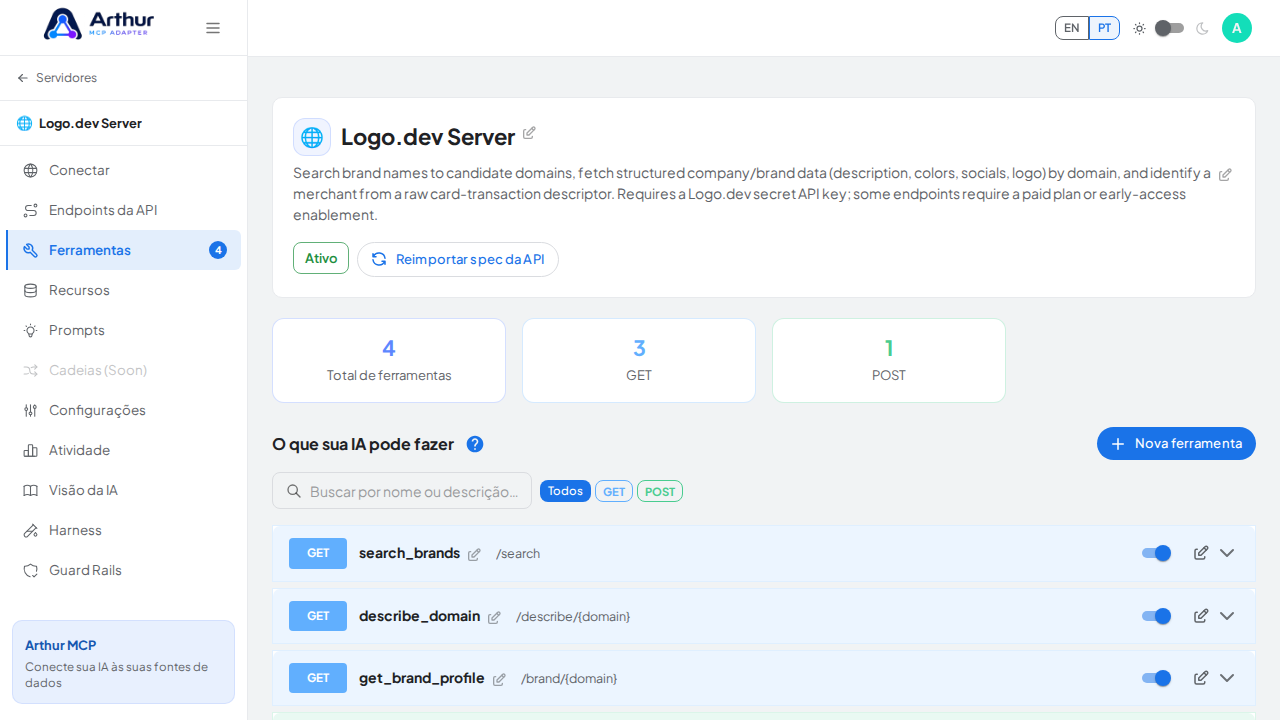This screenshot has height=720, width=1280.
Task: Open the editor for get_brand_profile row
Action: (1201, 678)
